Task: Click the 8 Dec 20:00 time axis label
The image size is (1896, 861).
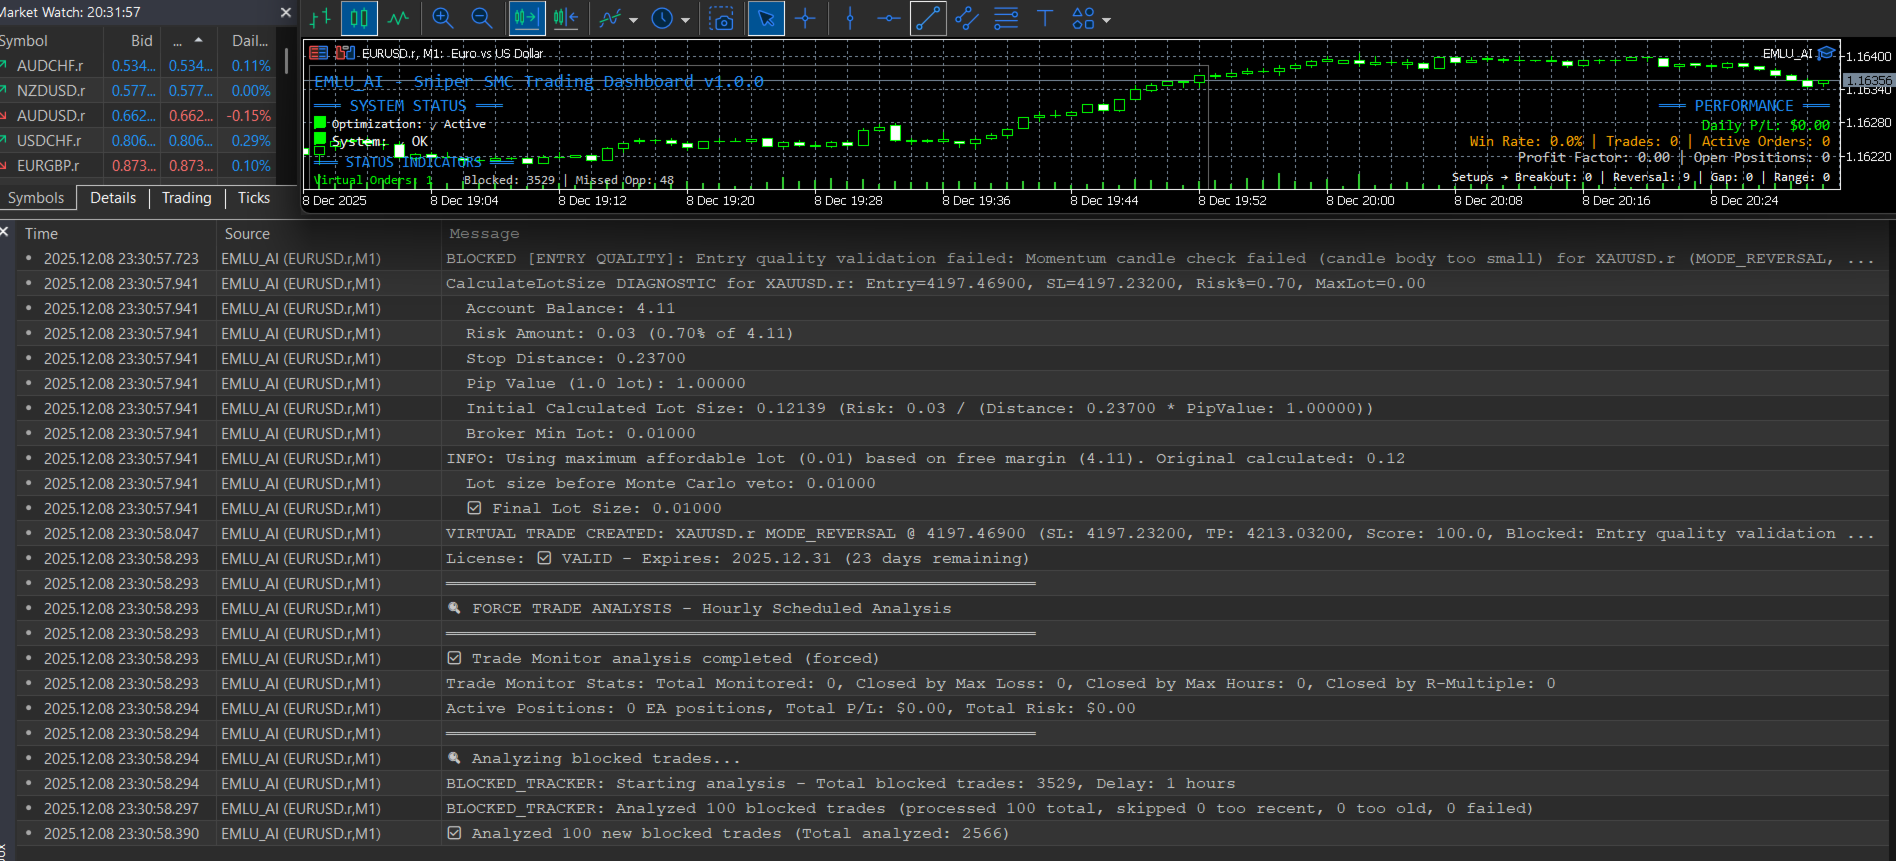Action: pyautogui.click(x=1360, y=201)
